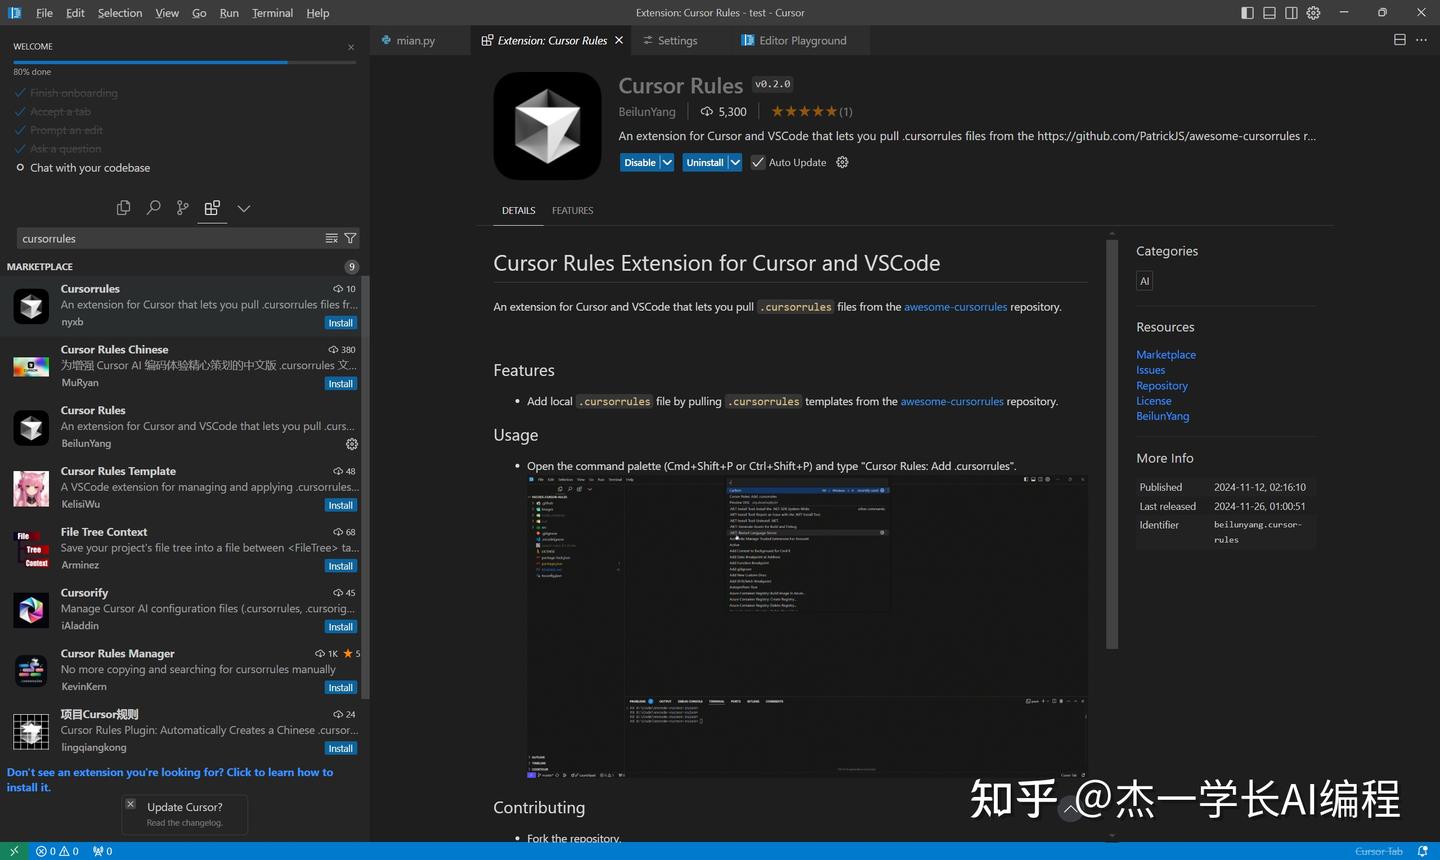The height and width of the screenshot is (860, 1440).
Task: Toggle bottom panel layout icon in title bar
Action: 1269,13
